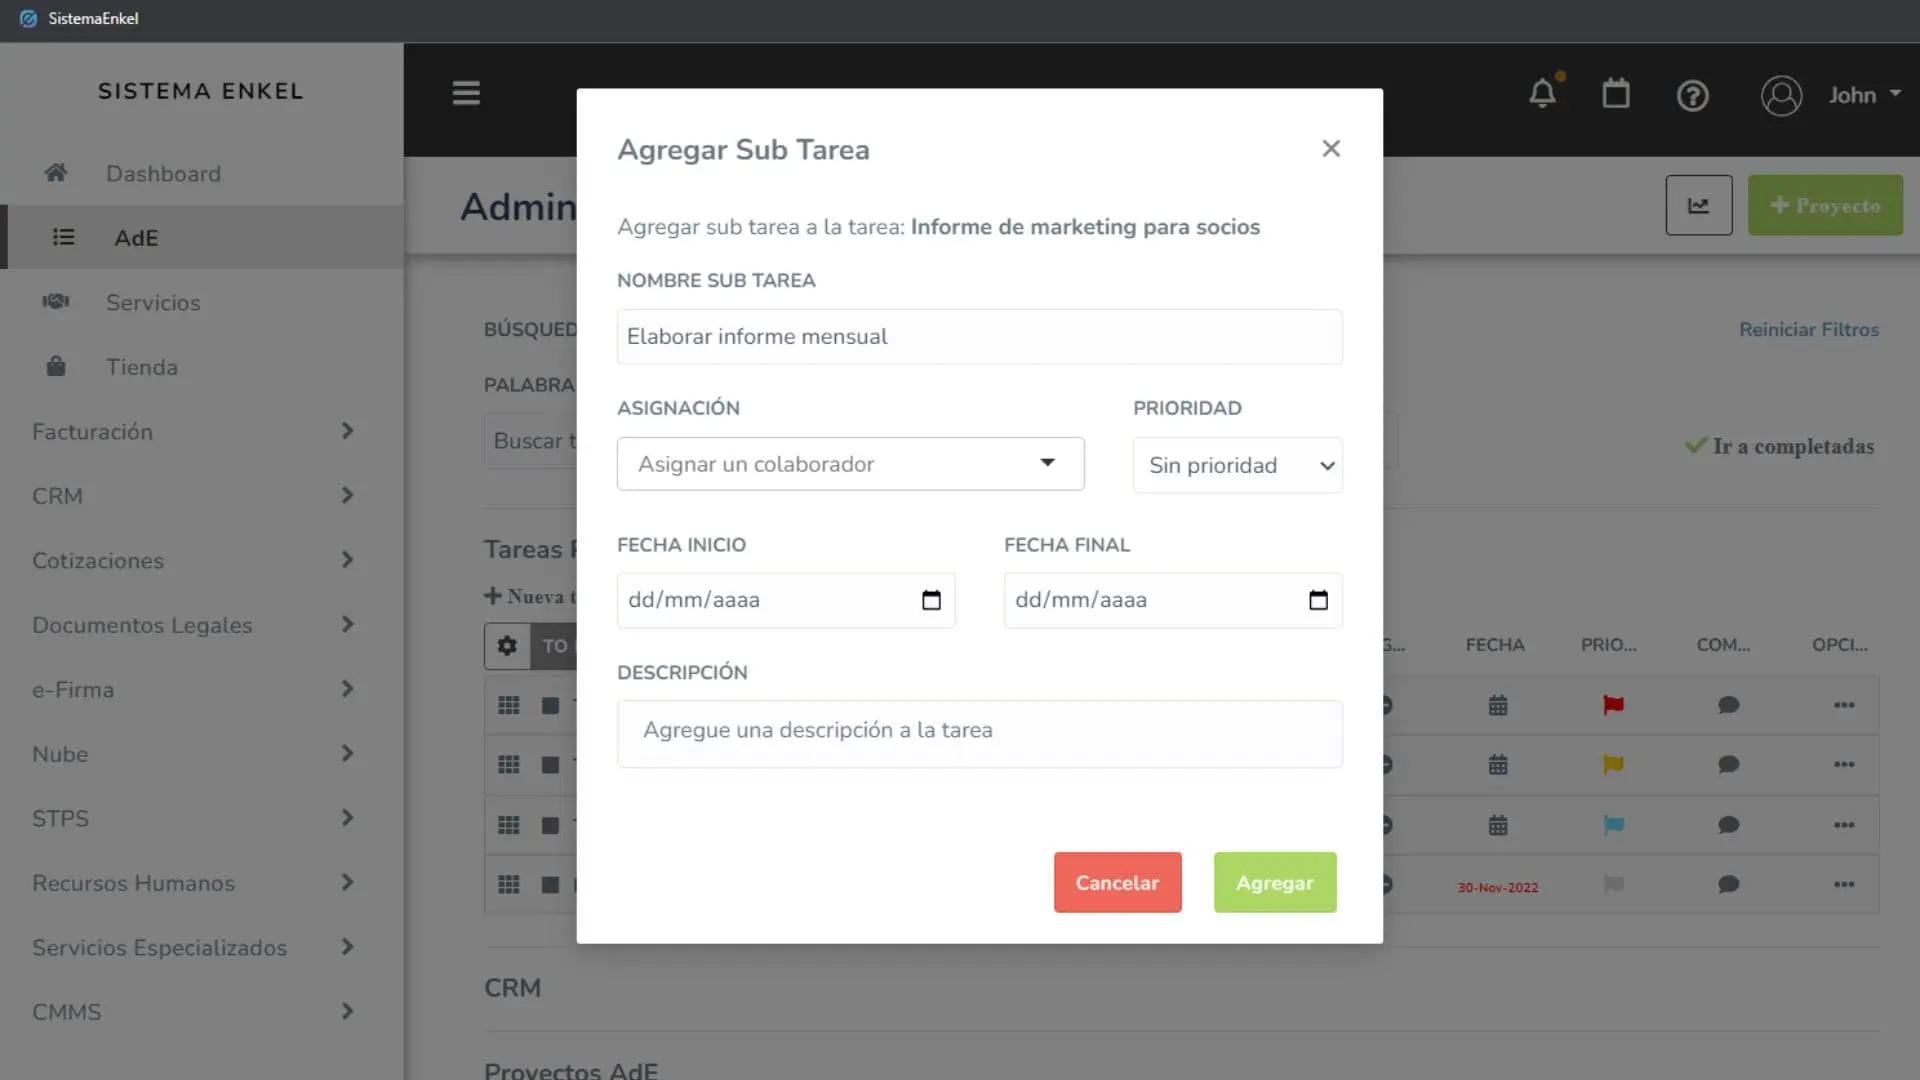Tick the checkbox on the first task row

[x=550, y=705]
